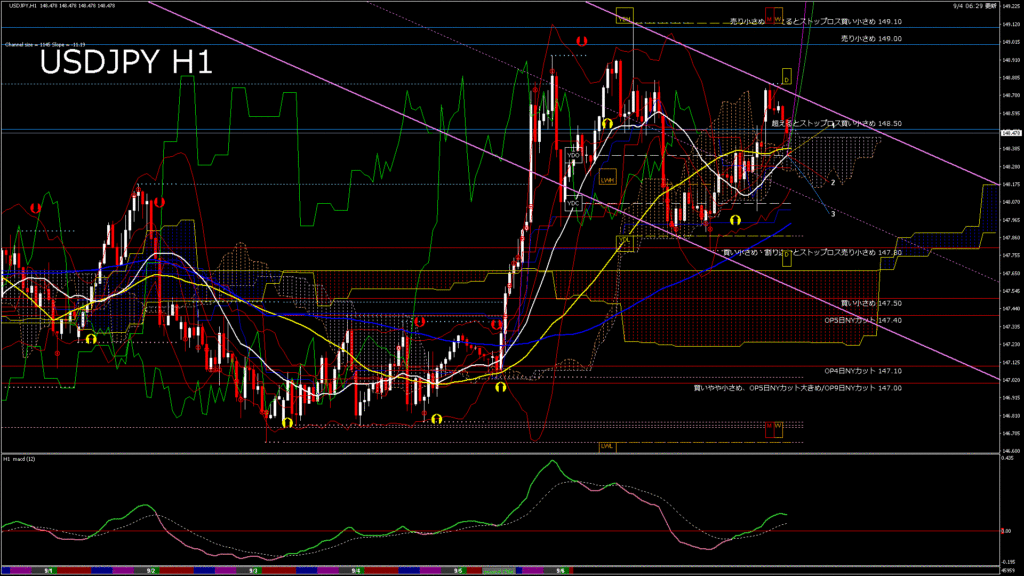Click the forecast path label 3
1024x576 pixels.
[833, 213]
